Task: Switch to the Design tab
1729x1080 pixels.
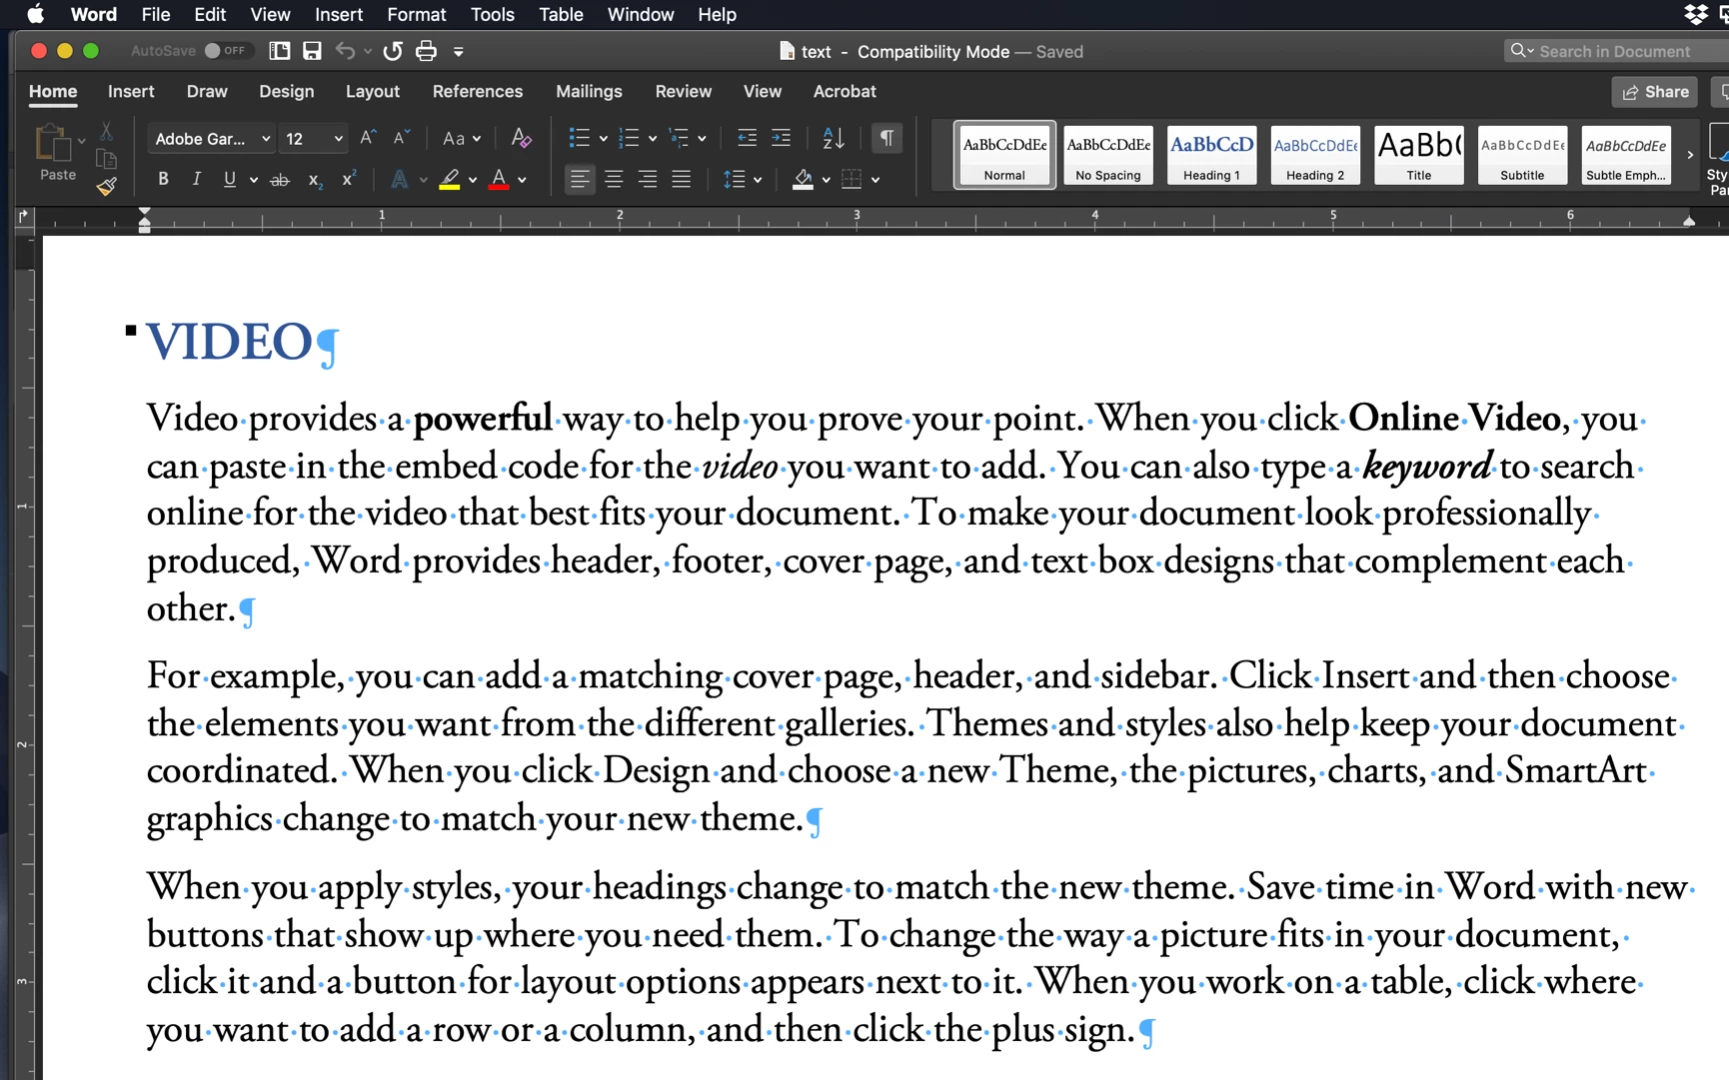Action: click(x=286, y=91)
